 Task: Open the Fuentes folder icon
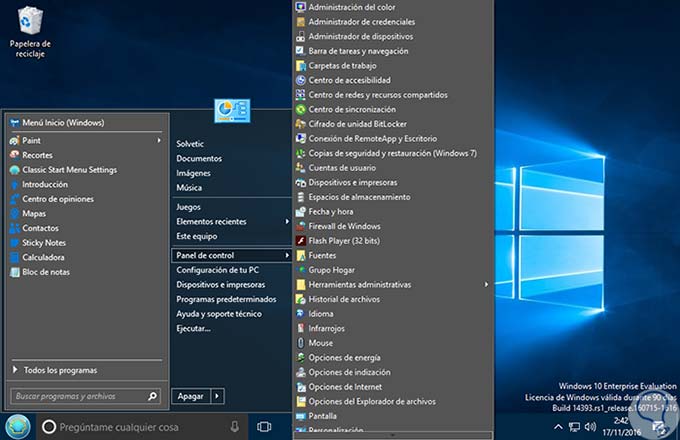coord(301,256)
